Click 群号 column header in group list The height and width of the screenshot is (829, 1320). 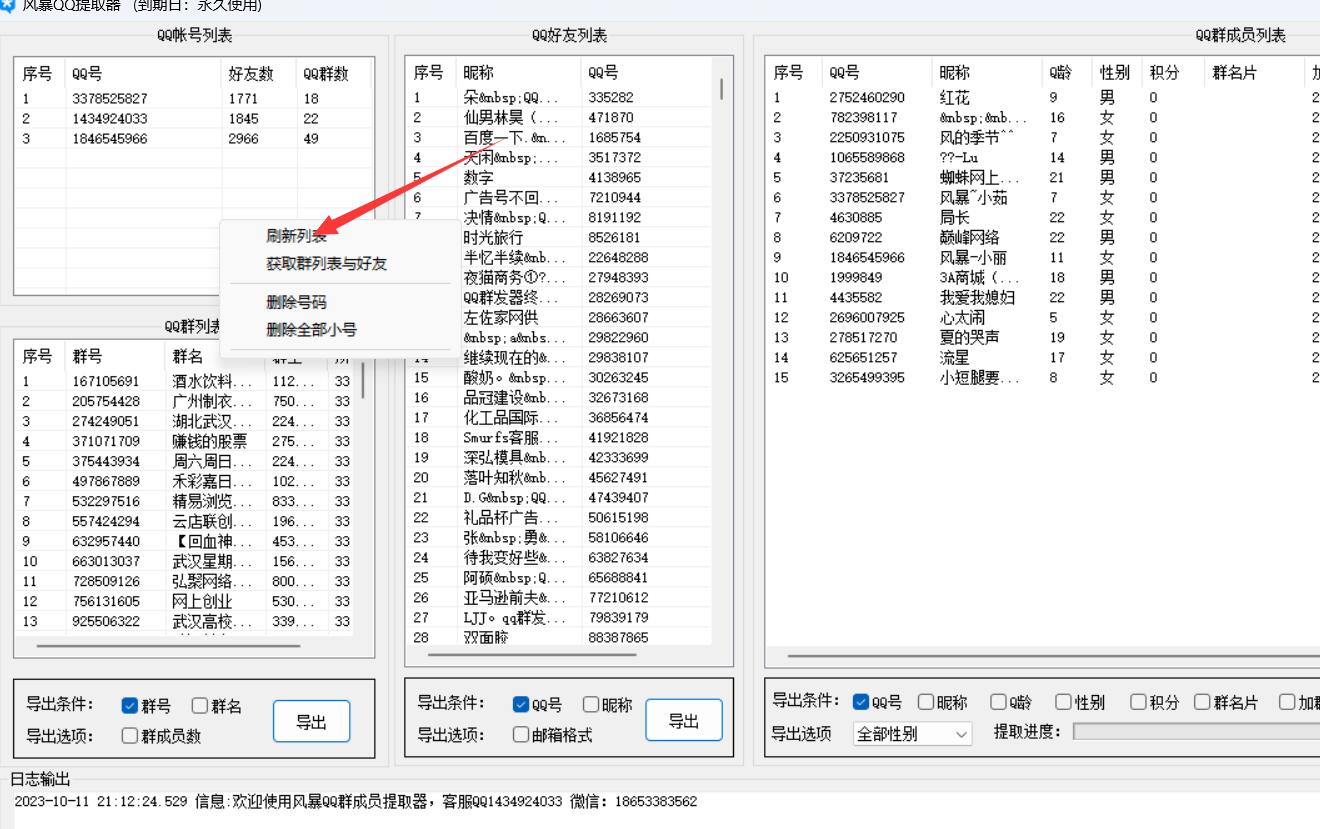tap(117, 357)
